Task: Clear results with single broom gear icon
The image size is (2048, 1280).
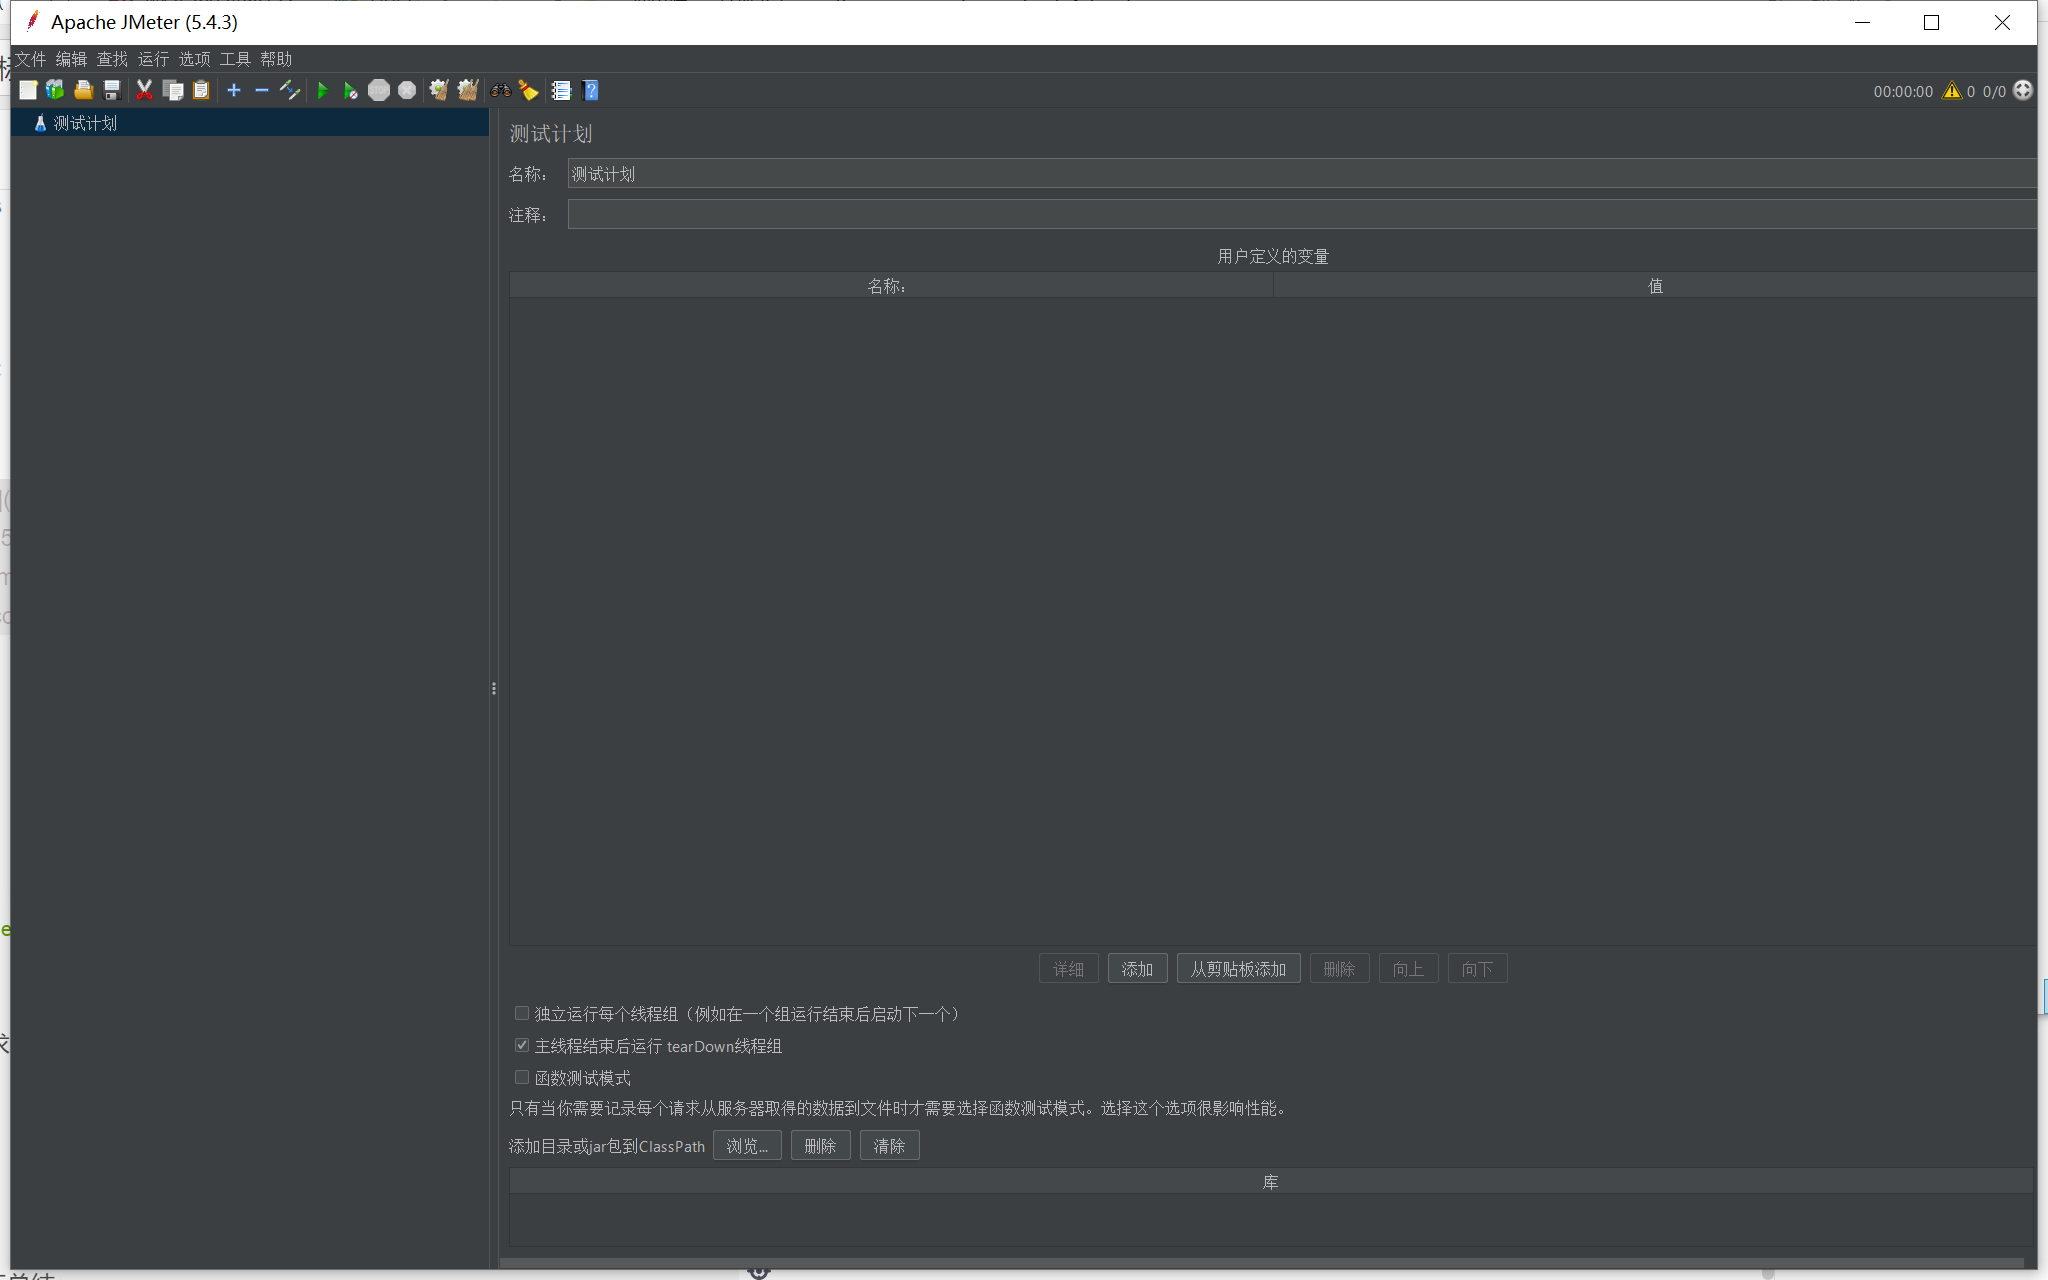Action: point(439,91)
